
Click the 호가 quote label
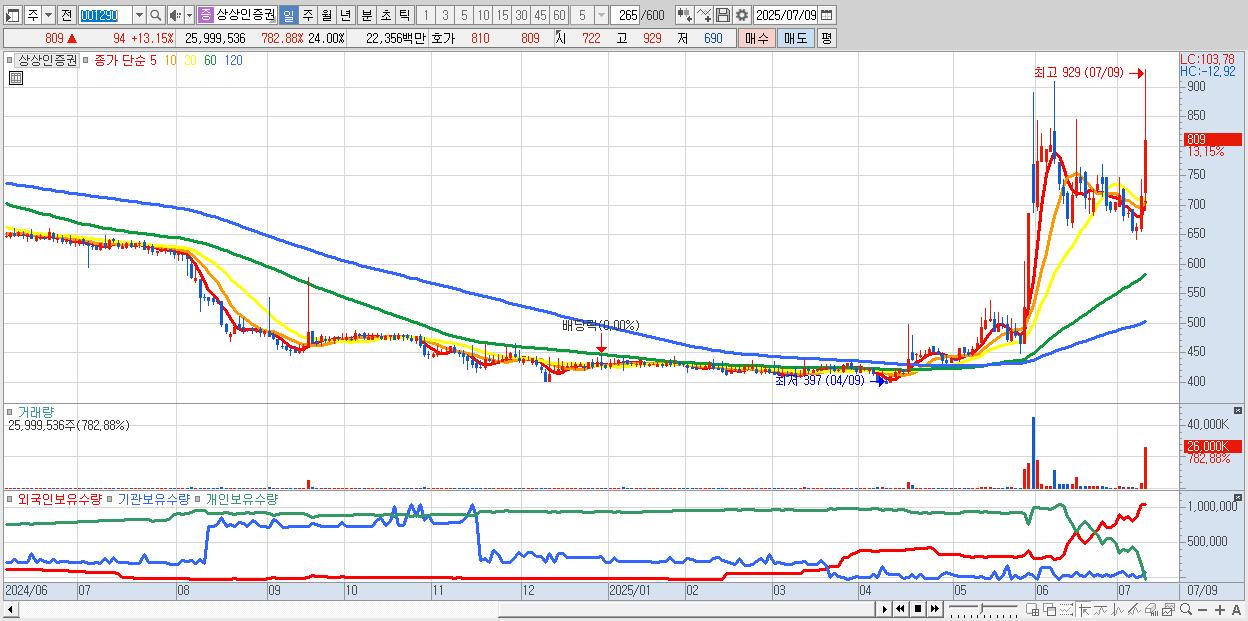pos(442,38)
